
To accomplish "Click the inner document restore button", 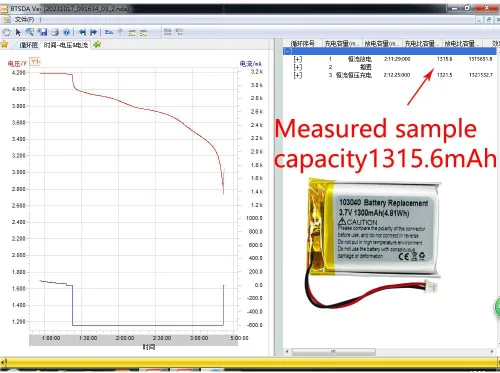I will [488, 20].
